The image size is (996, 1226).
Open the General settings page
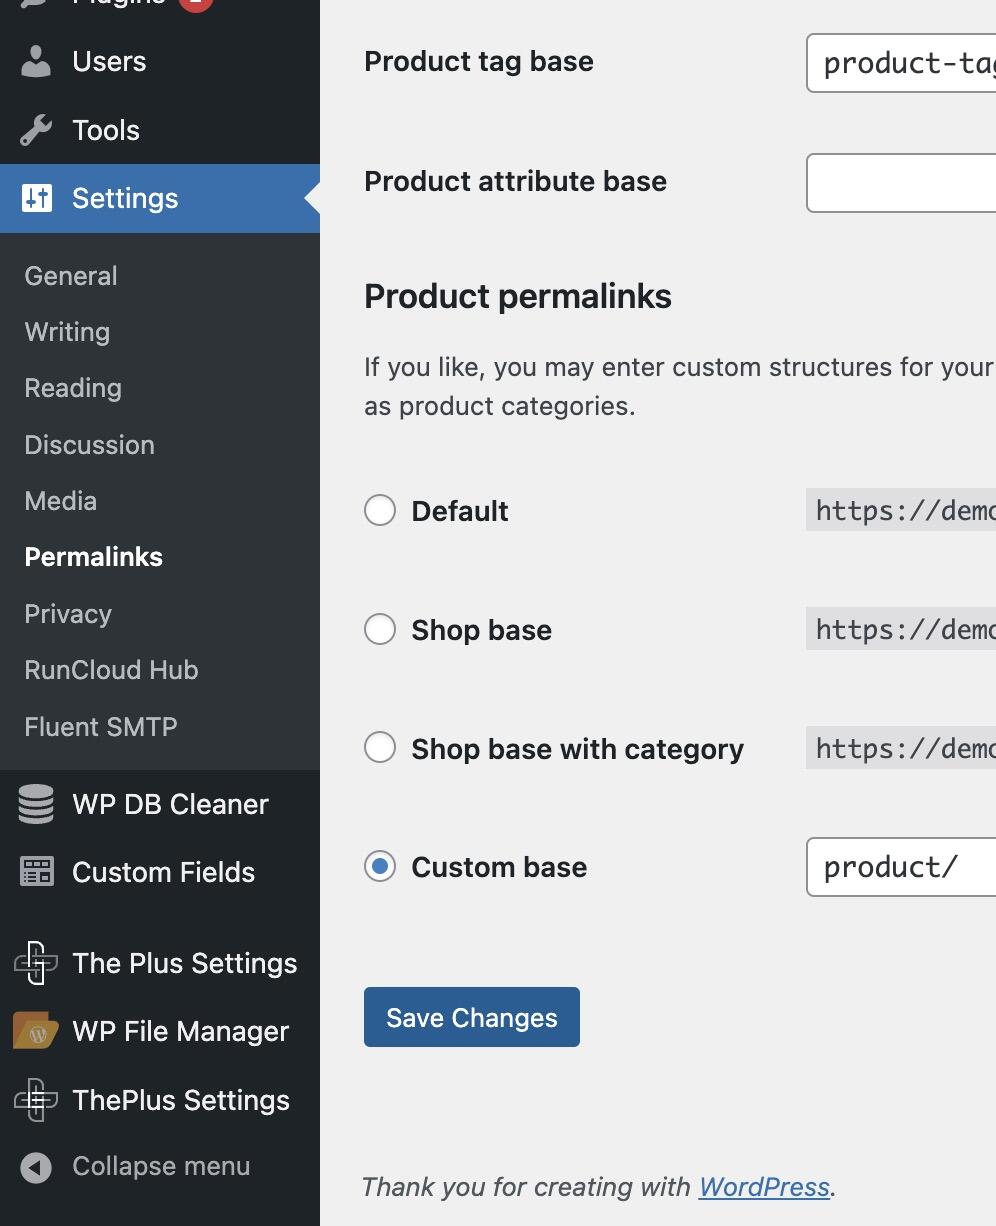tap(70, 276)
